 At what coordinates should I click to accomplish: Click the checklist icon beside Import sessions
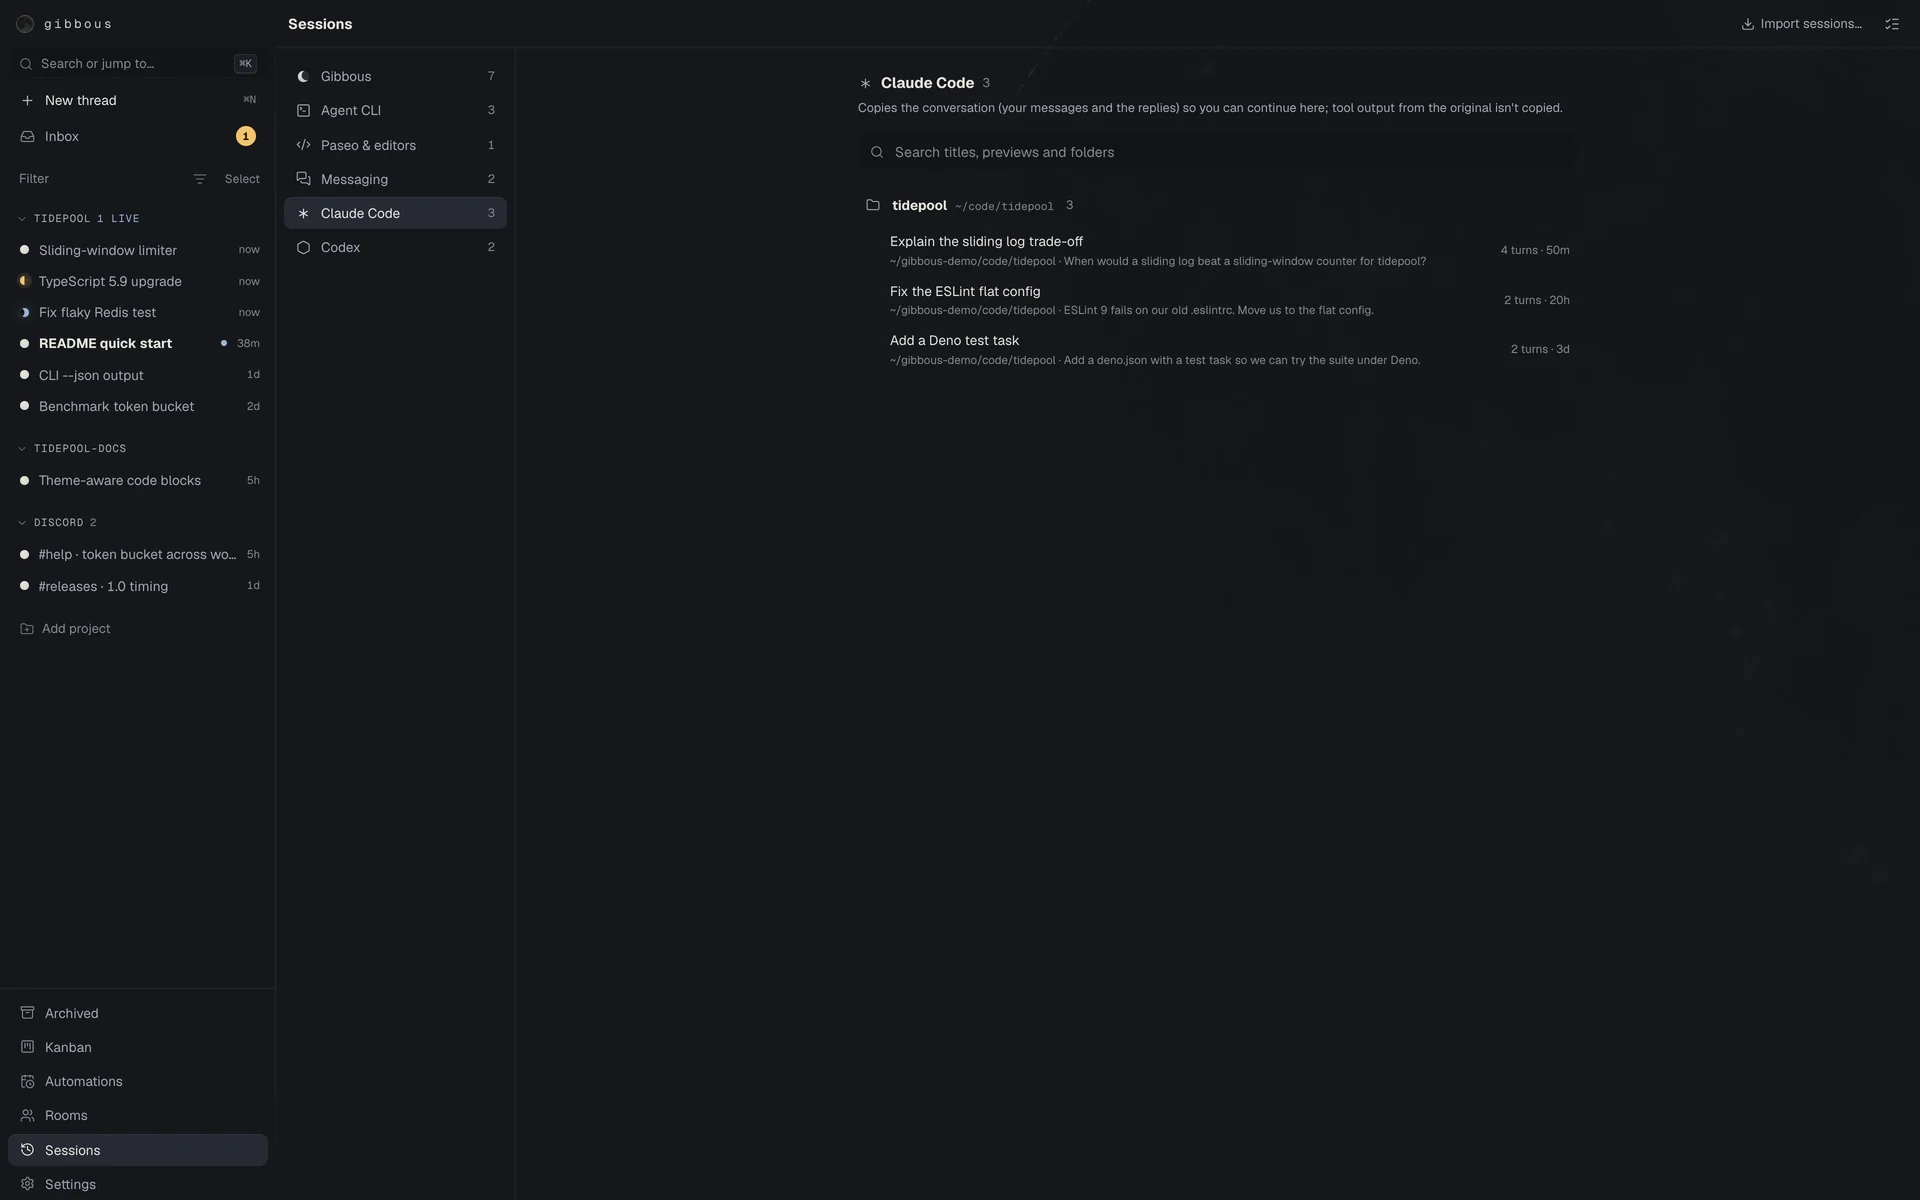[1892, 24]
